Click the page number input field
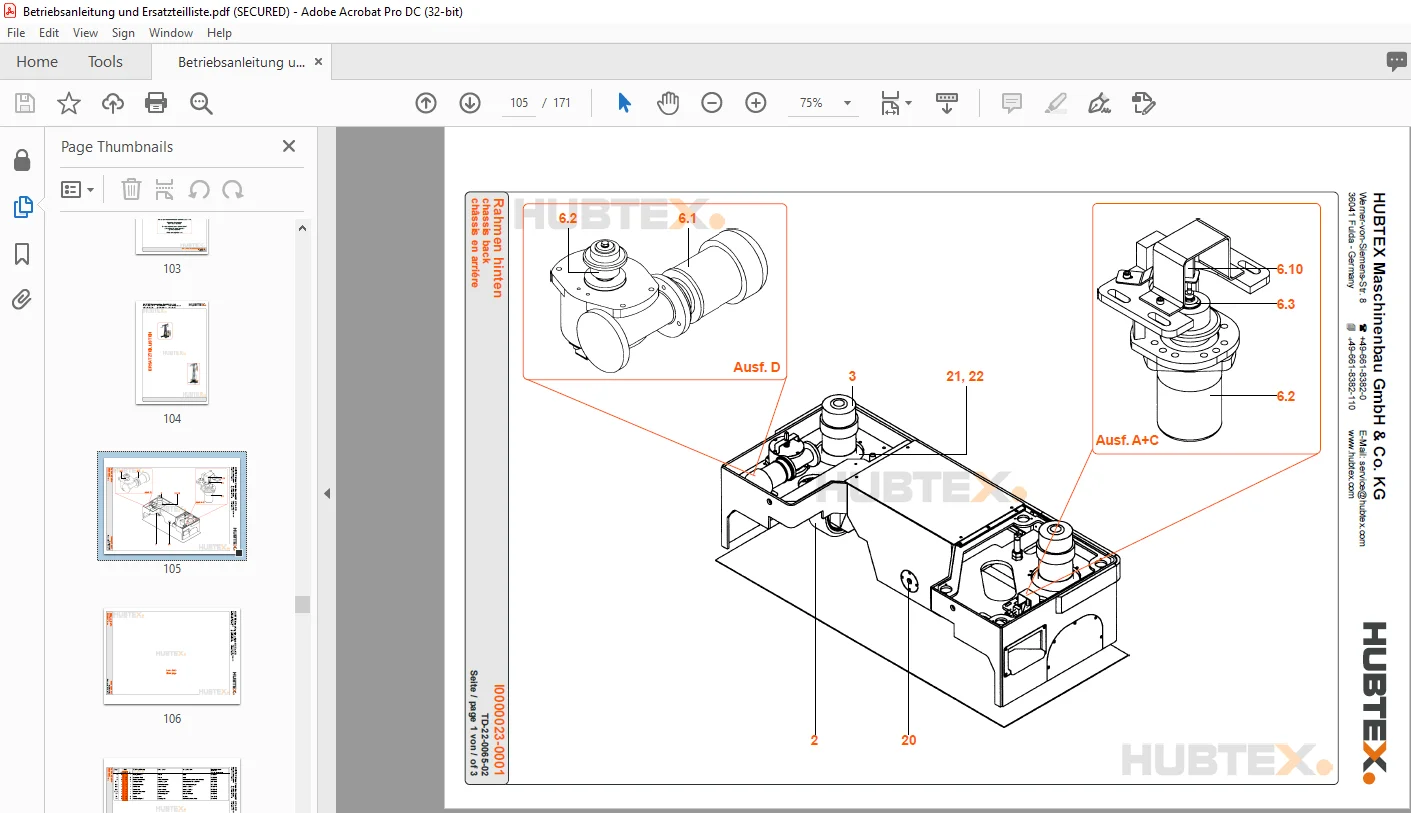The image size is (1411, 813). [x=519, y=103]
